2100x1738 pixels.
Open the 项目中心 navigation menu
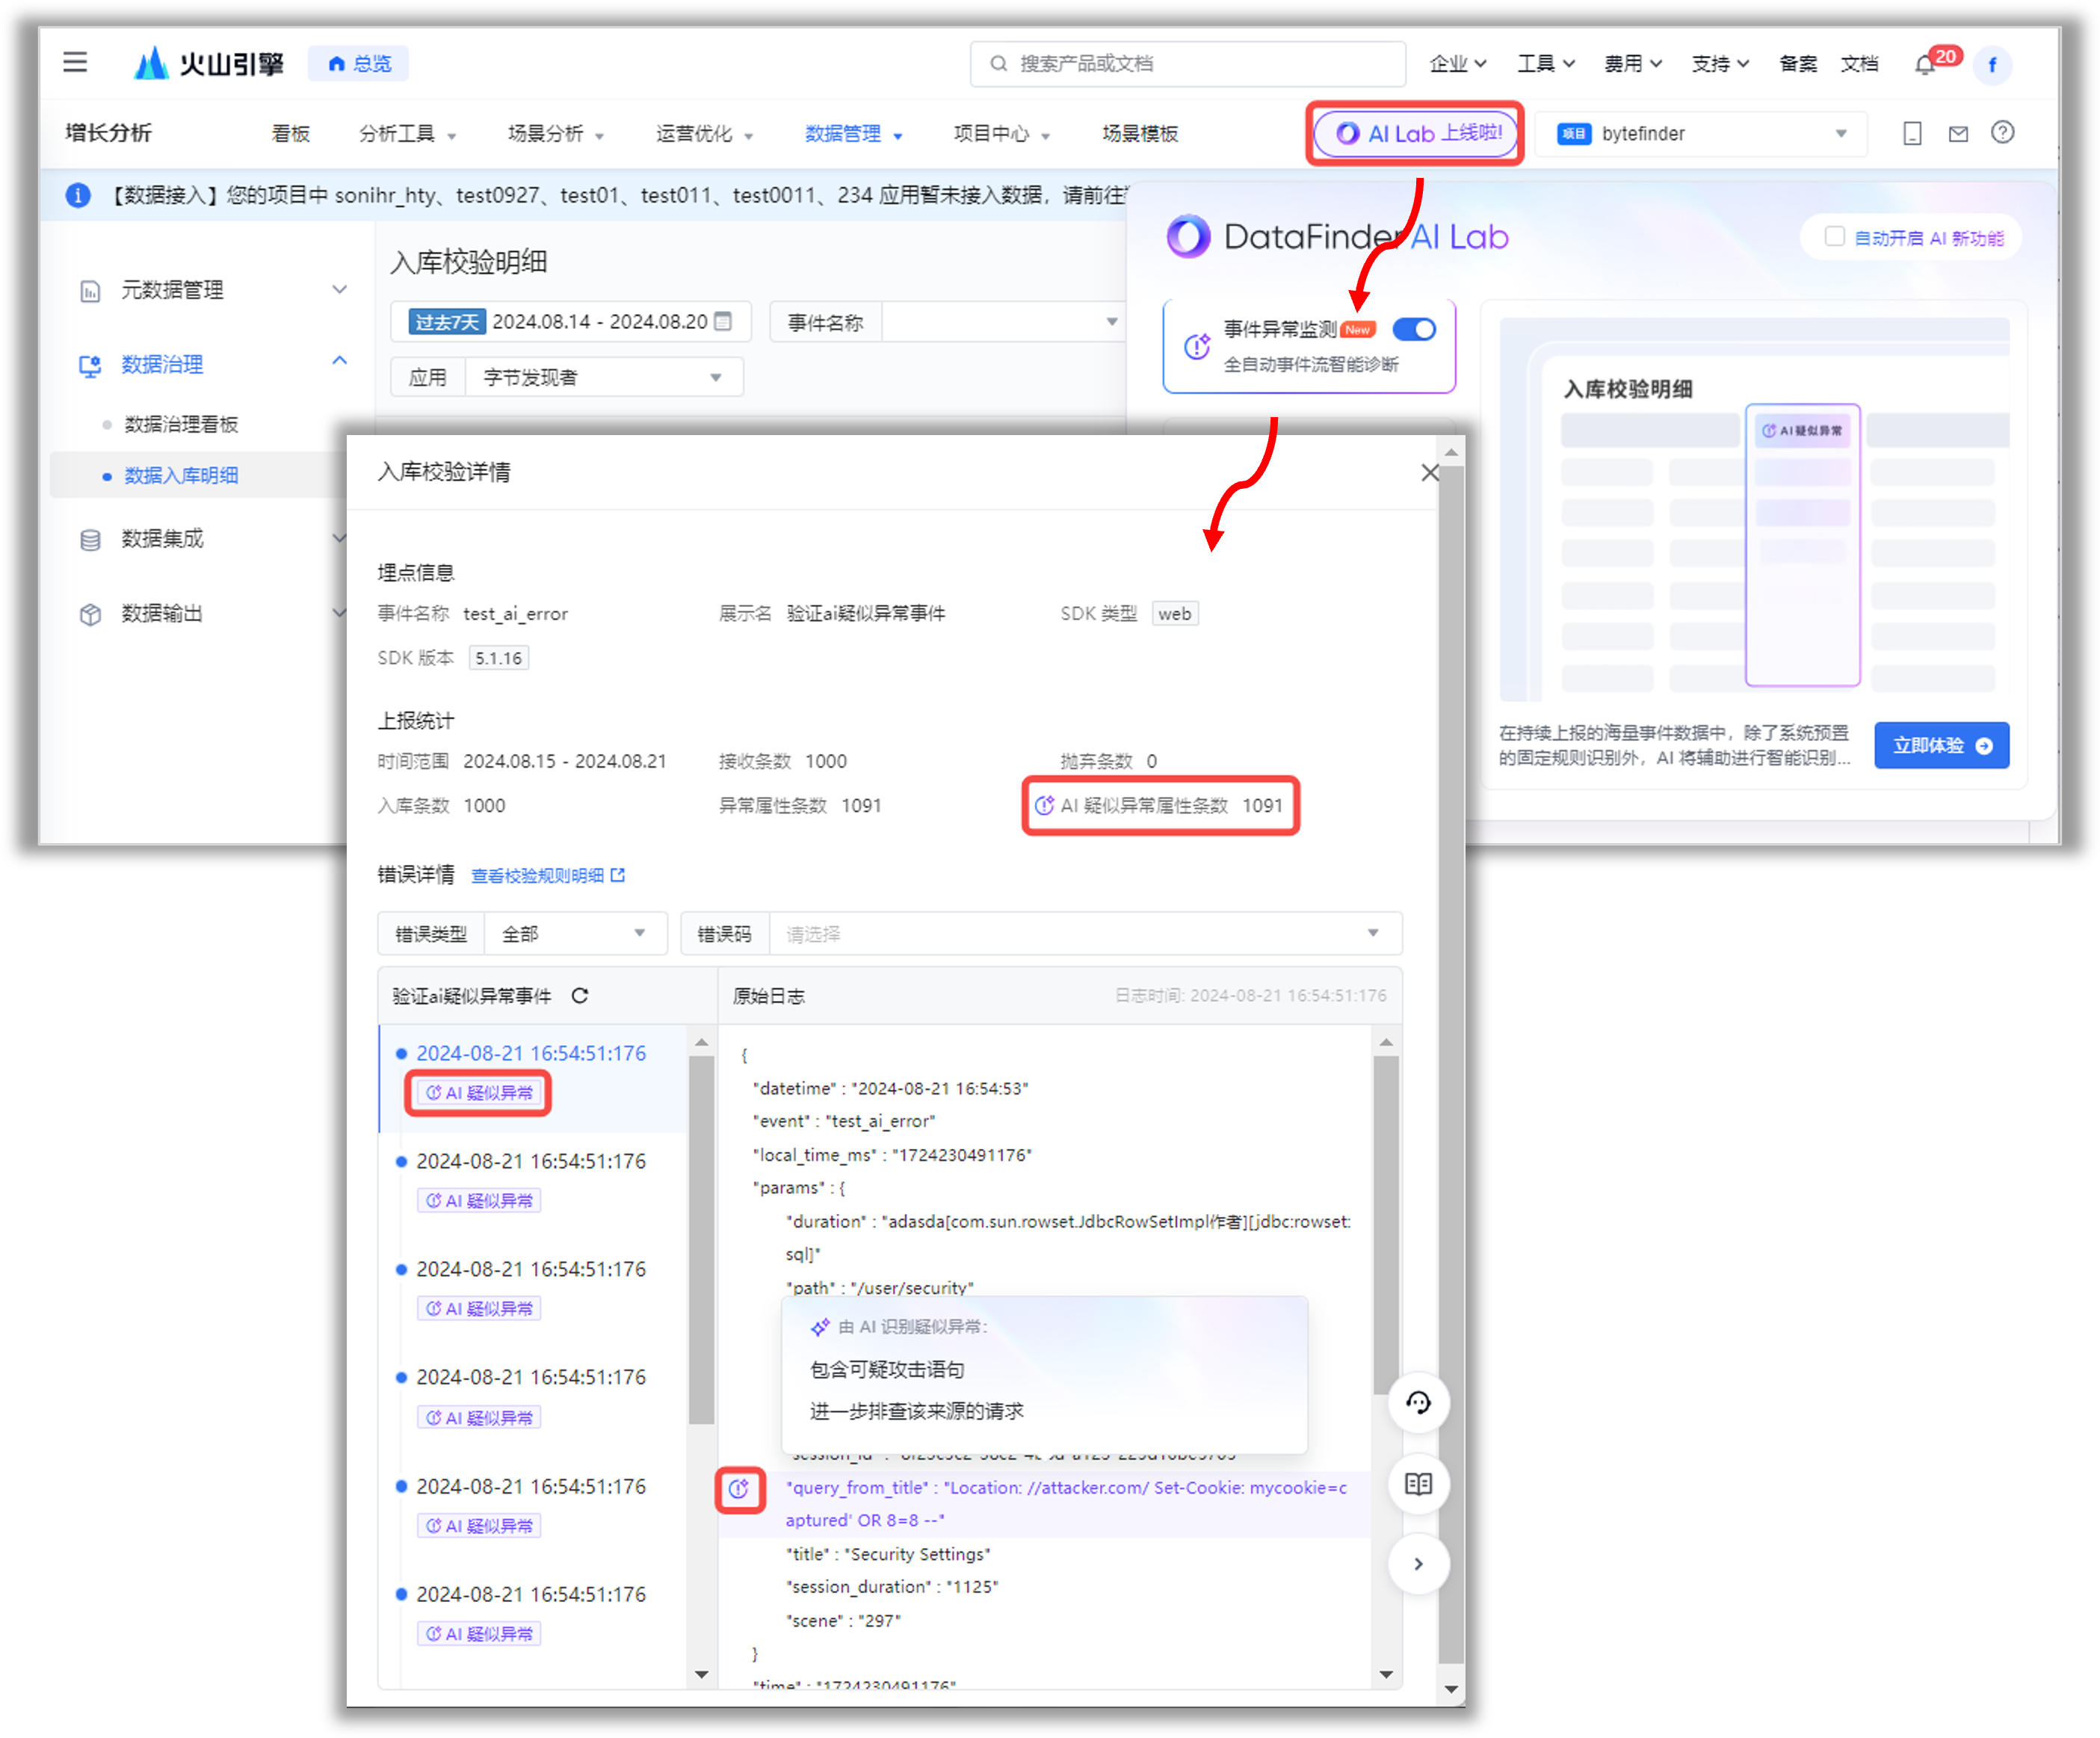[1001, 134]
